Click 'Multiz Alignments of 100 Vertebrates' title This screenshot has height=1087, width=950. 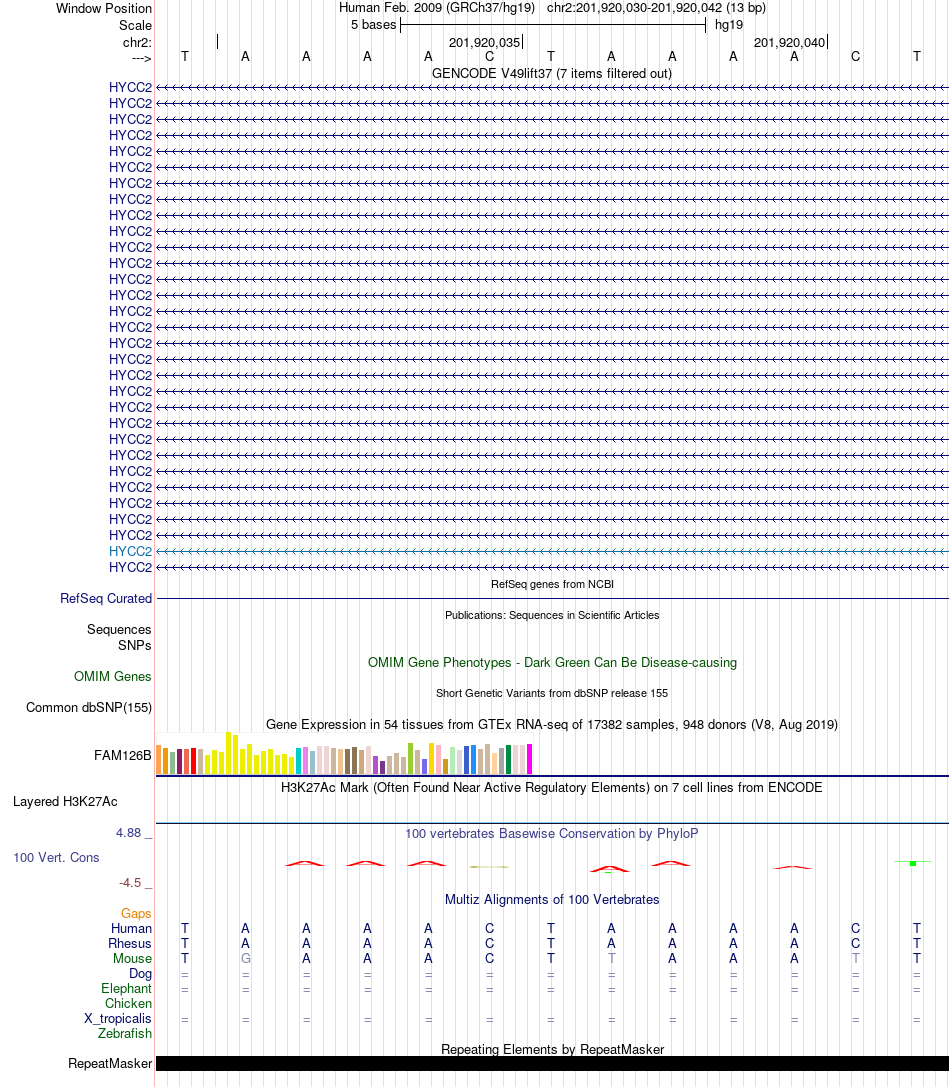coord(552,900)
